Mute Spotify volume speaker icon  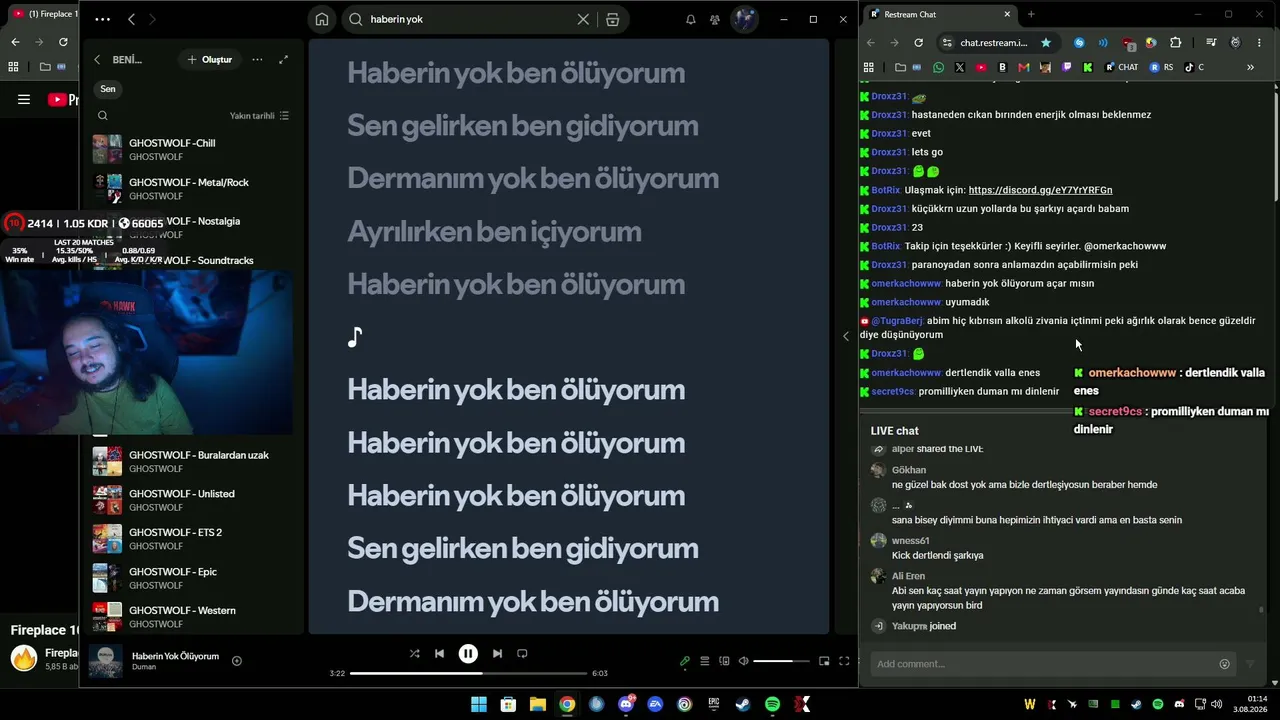[743, 661]
